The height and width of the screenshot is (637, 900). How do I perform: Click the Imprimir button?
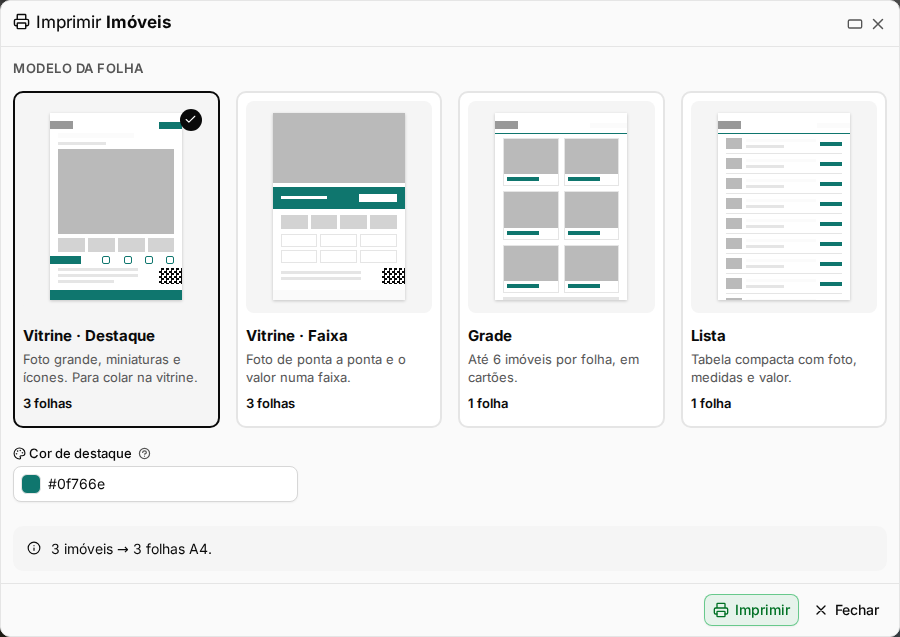[751, 610]
